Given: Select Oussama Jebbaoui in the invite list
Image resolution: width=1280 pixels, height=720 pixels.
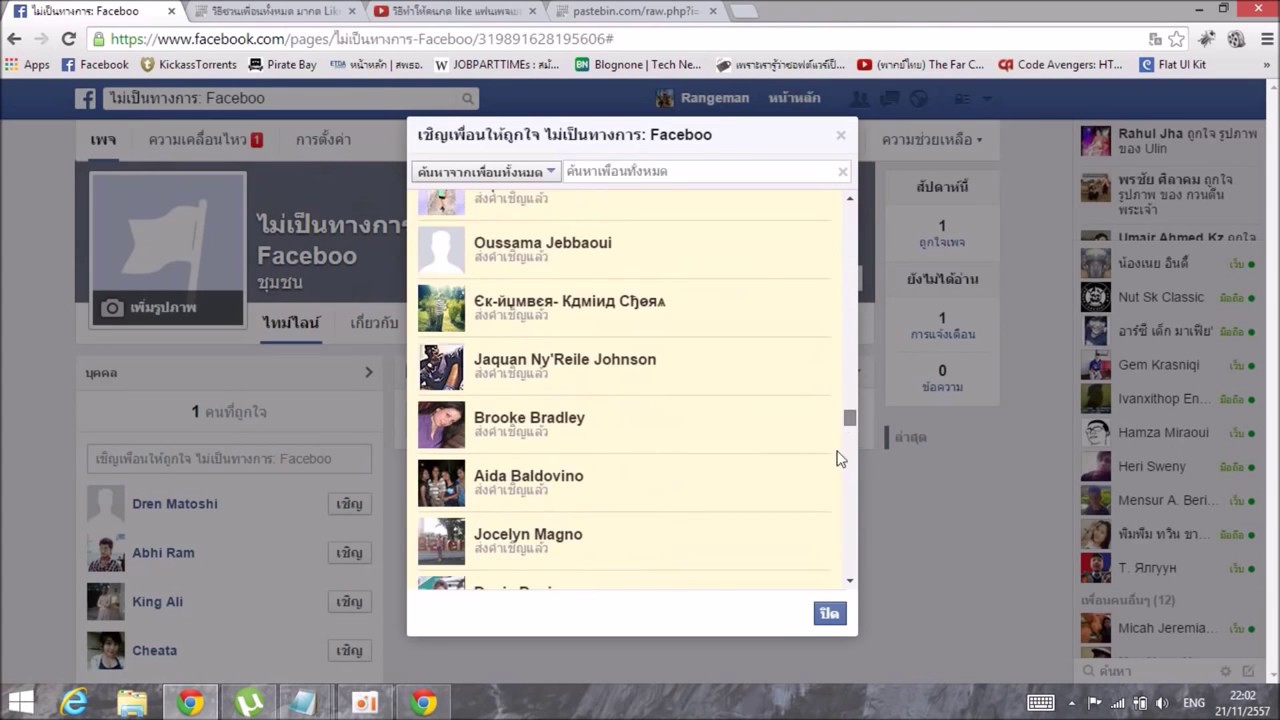Looking at the screenshot, I should [624, 250].
